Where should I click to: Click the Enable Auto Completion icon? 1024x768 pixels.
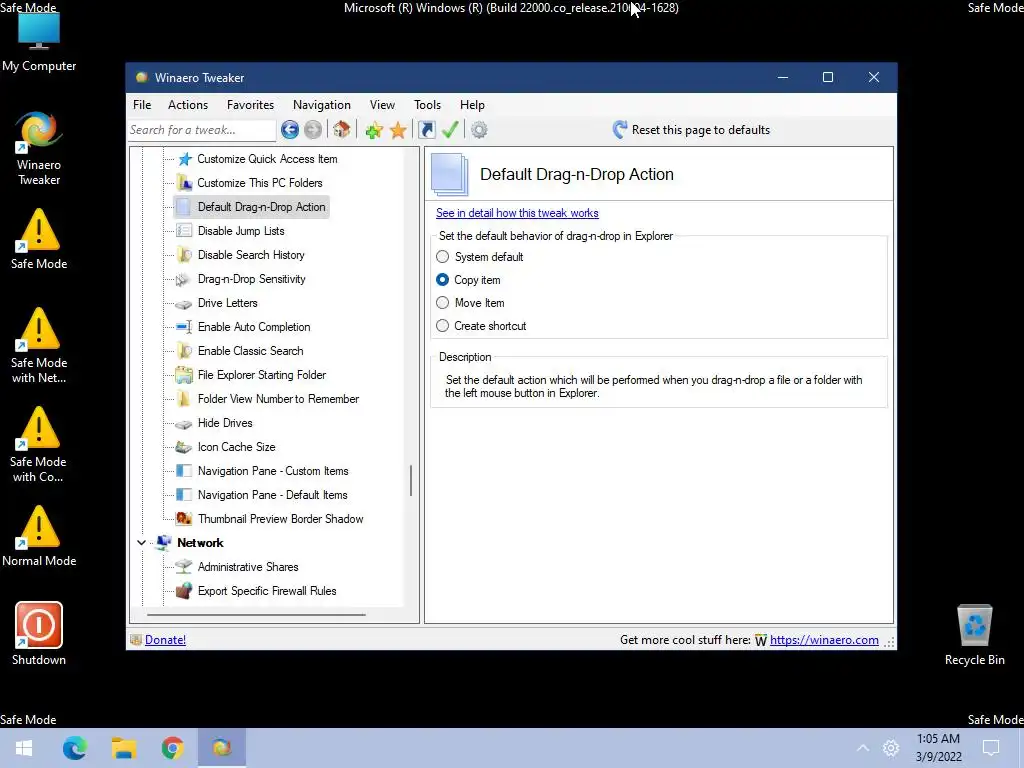(x=184, y=327)
